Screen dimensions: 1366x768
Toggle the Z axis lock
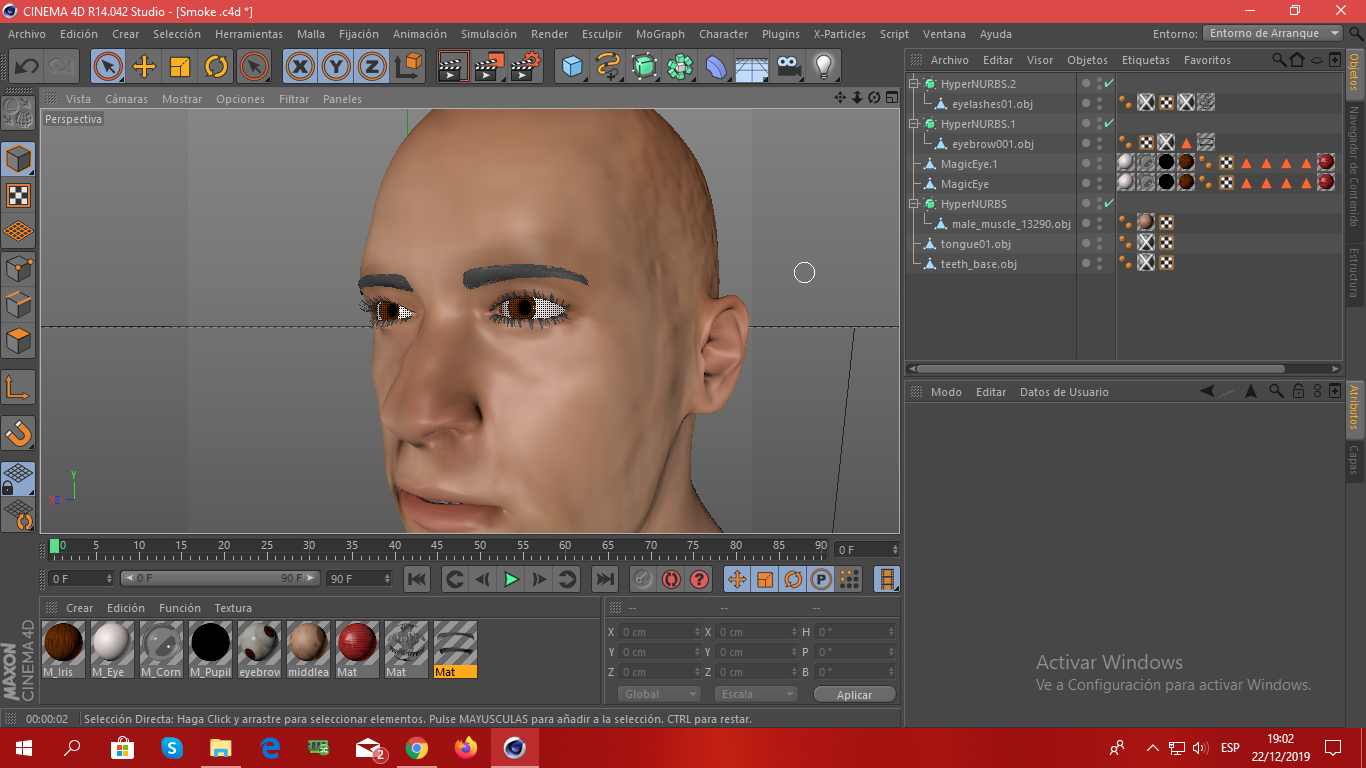[372, 67]
